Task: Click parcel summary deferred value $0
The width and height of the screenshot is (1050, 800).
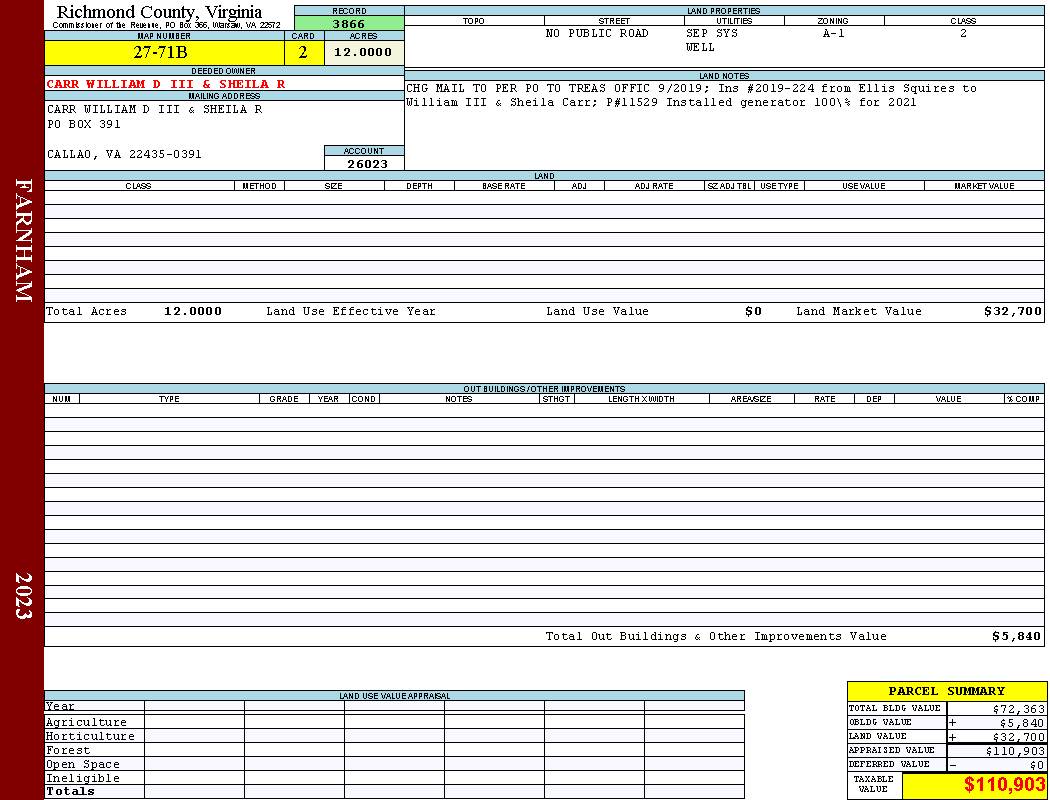Action: [1037, 765]
